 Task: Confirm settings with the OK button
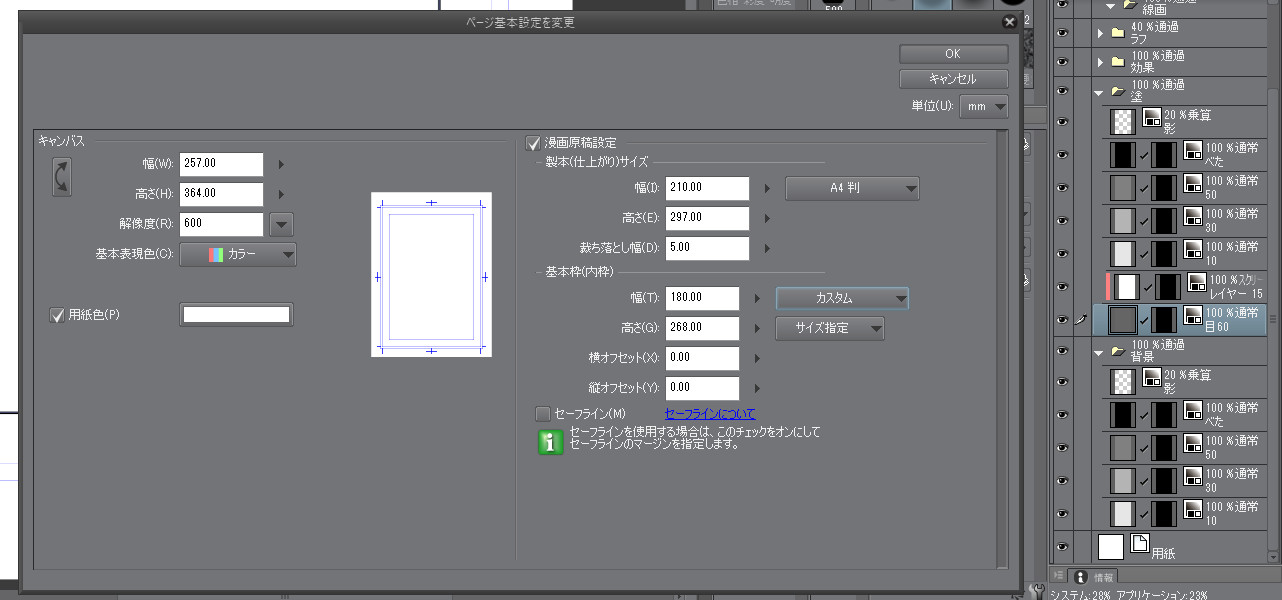click(953, 54)
